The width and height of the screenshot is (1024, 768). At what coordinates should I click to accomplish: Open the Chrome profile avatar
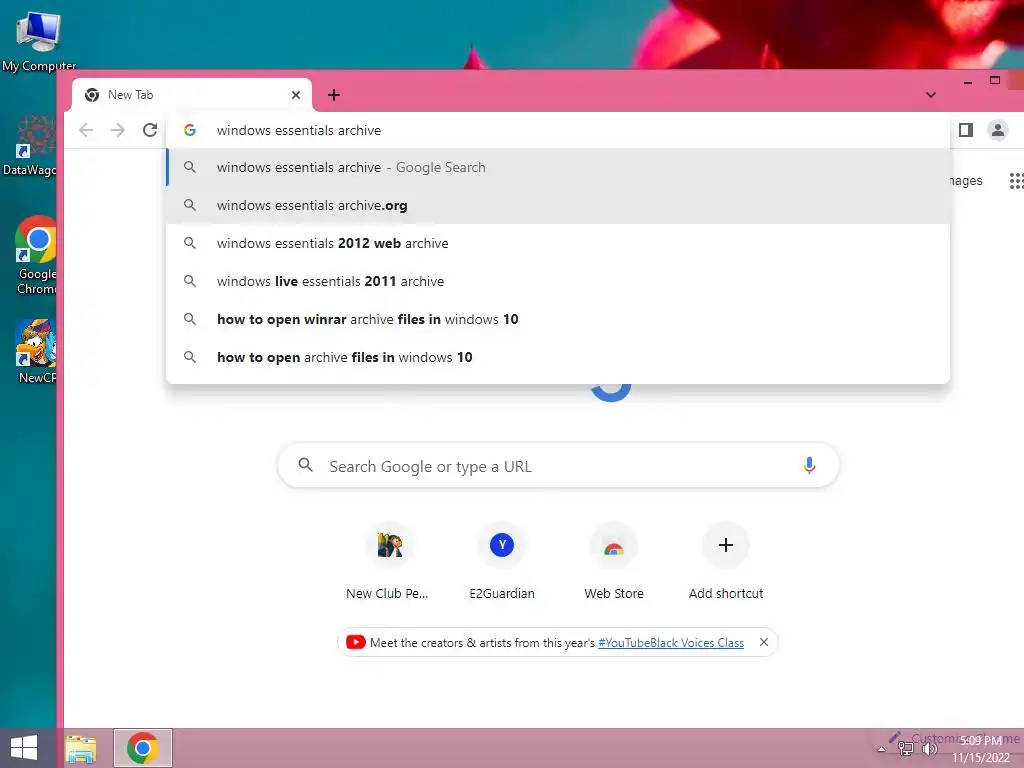[x=997, y=130]
